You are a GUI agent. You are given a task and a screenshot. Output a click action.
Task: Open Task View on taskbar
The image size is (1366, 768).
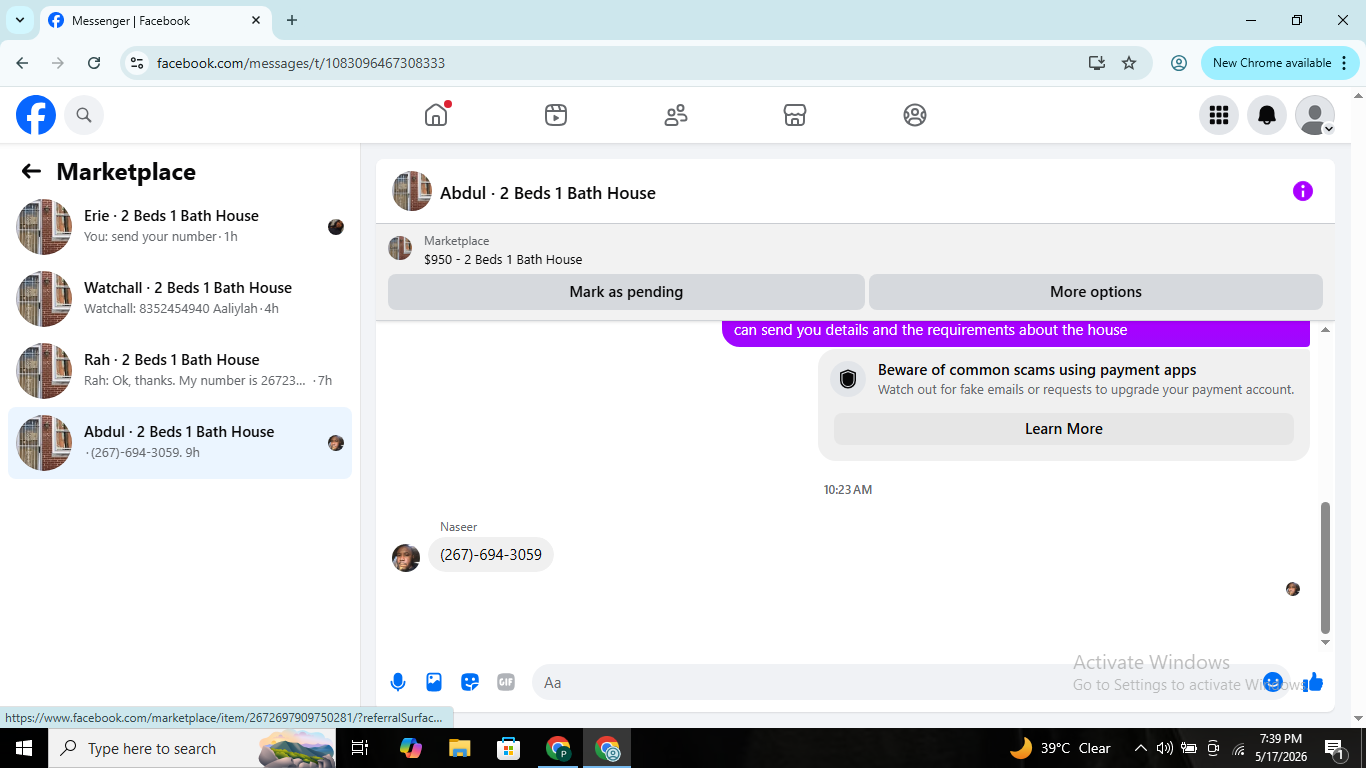coord(361,748)
